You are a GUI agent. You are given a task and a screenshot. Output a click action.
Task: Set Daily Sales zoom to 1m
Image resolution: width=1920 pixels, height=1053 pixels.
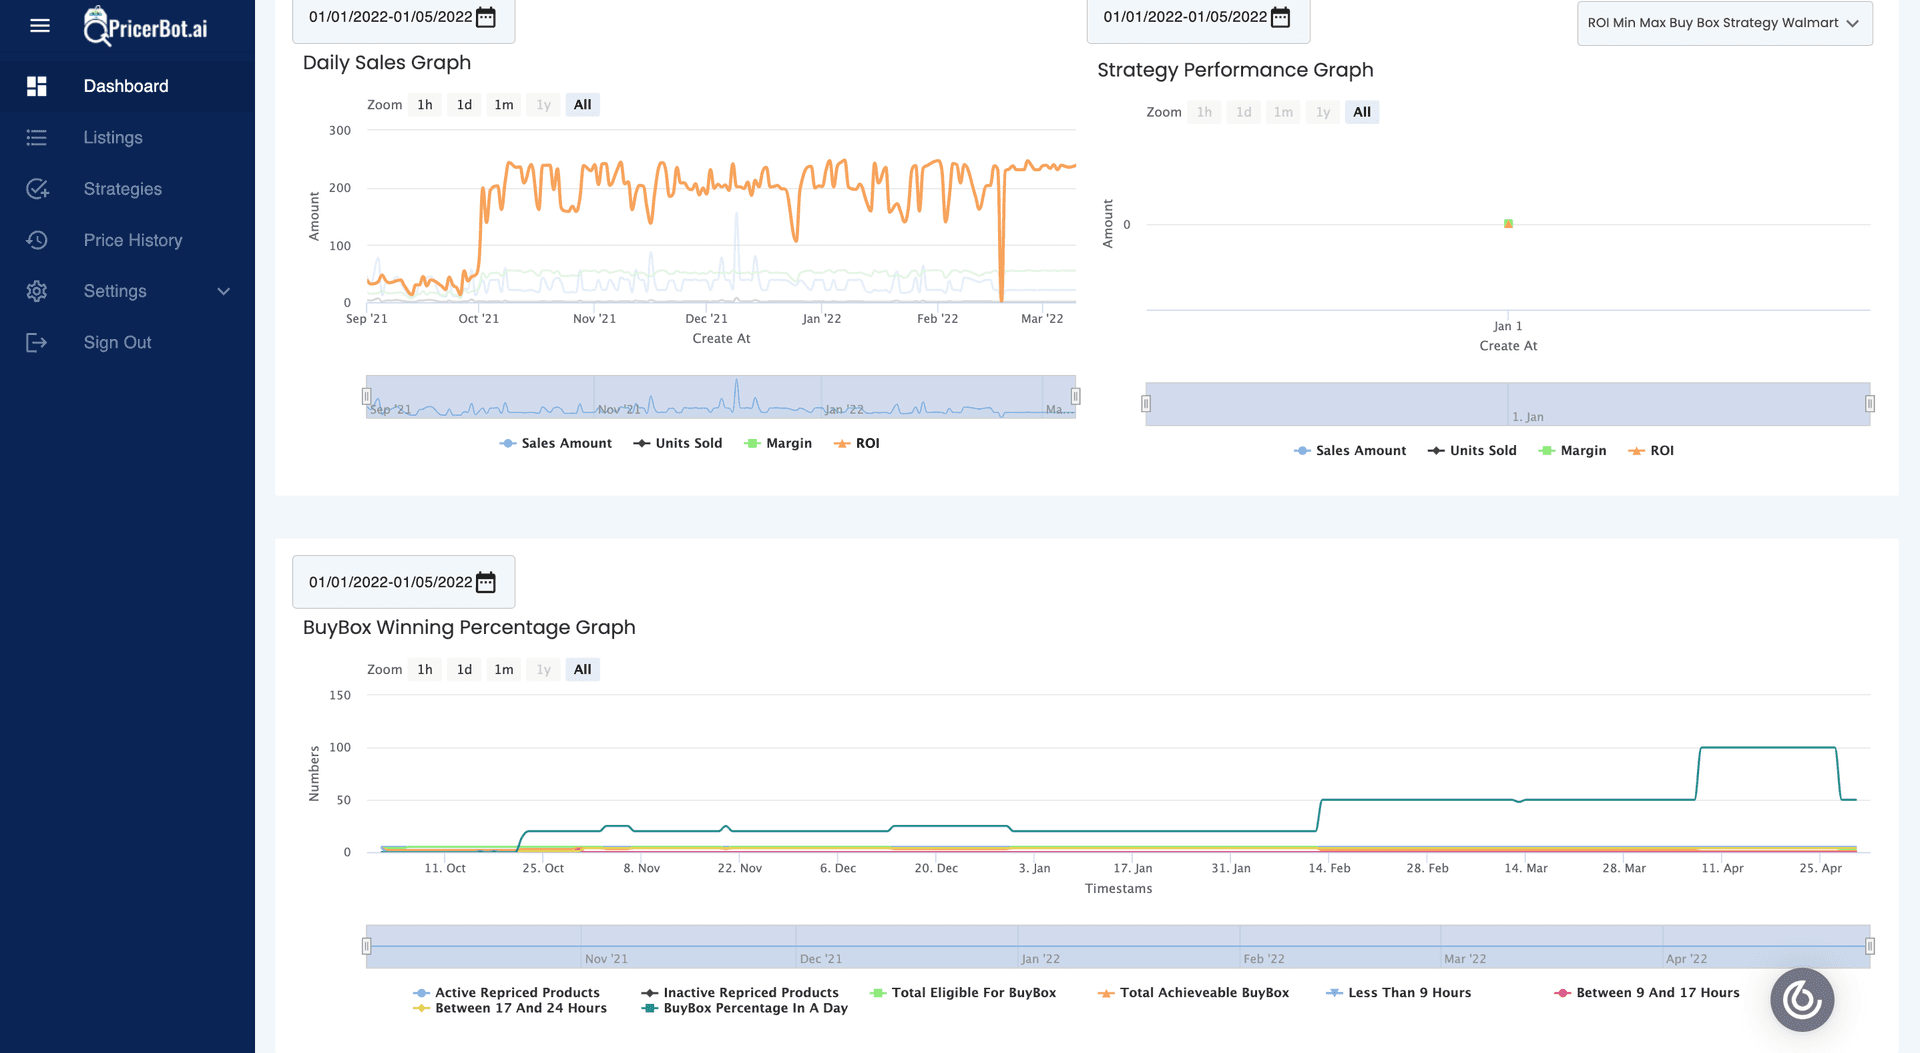point(504,105)
